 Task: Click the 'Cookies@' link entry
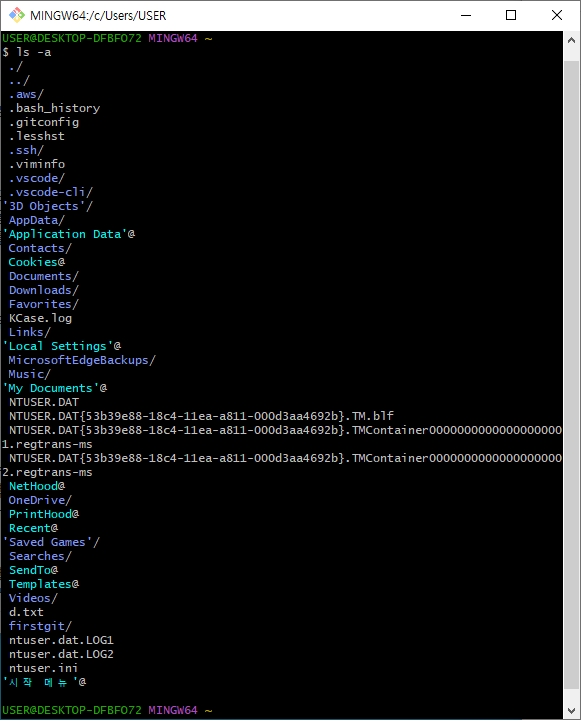click(x=37, y=262)
